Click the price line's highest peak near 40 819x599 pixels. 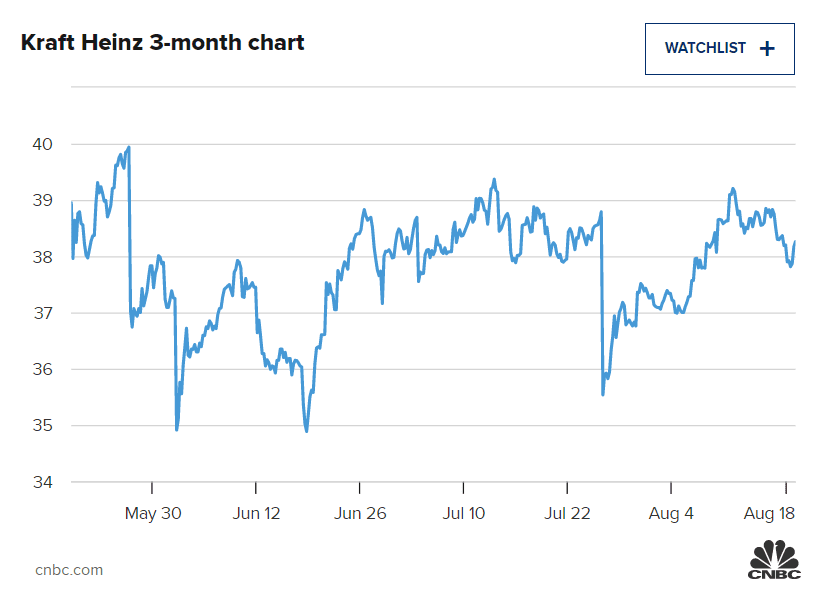click(x=130, y=147)
